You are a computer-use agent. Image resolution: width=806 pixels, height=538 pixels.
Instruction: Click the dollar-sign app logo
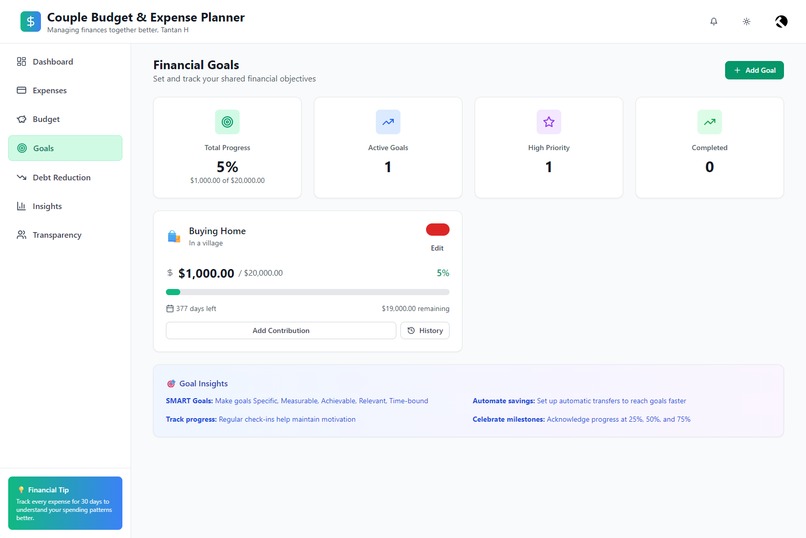pos(30,22)
